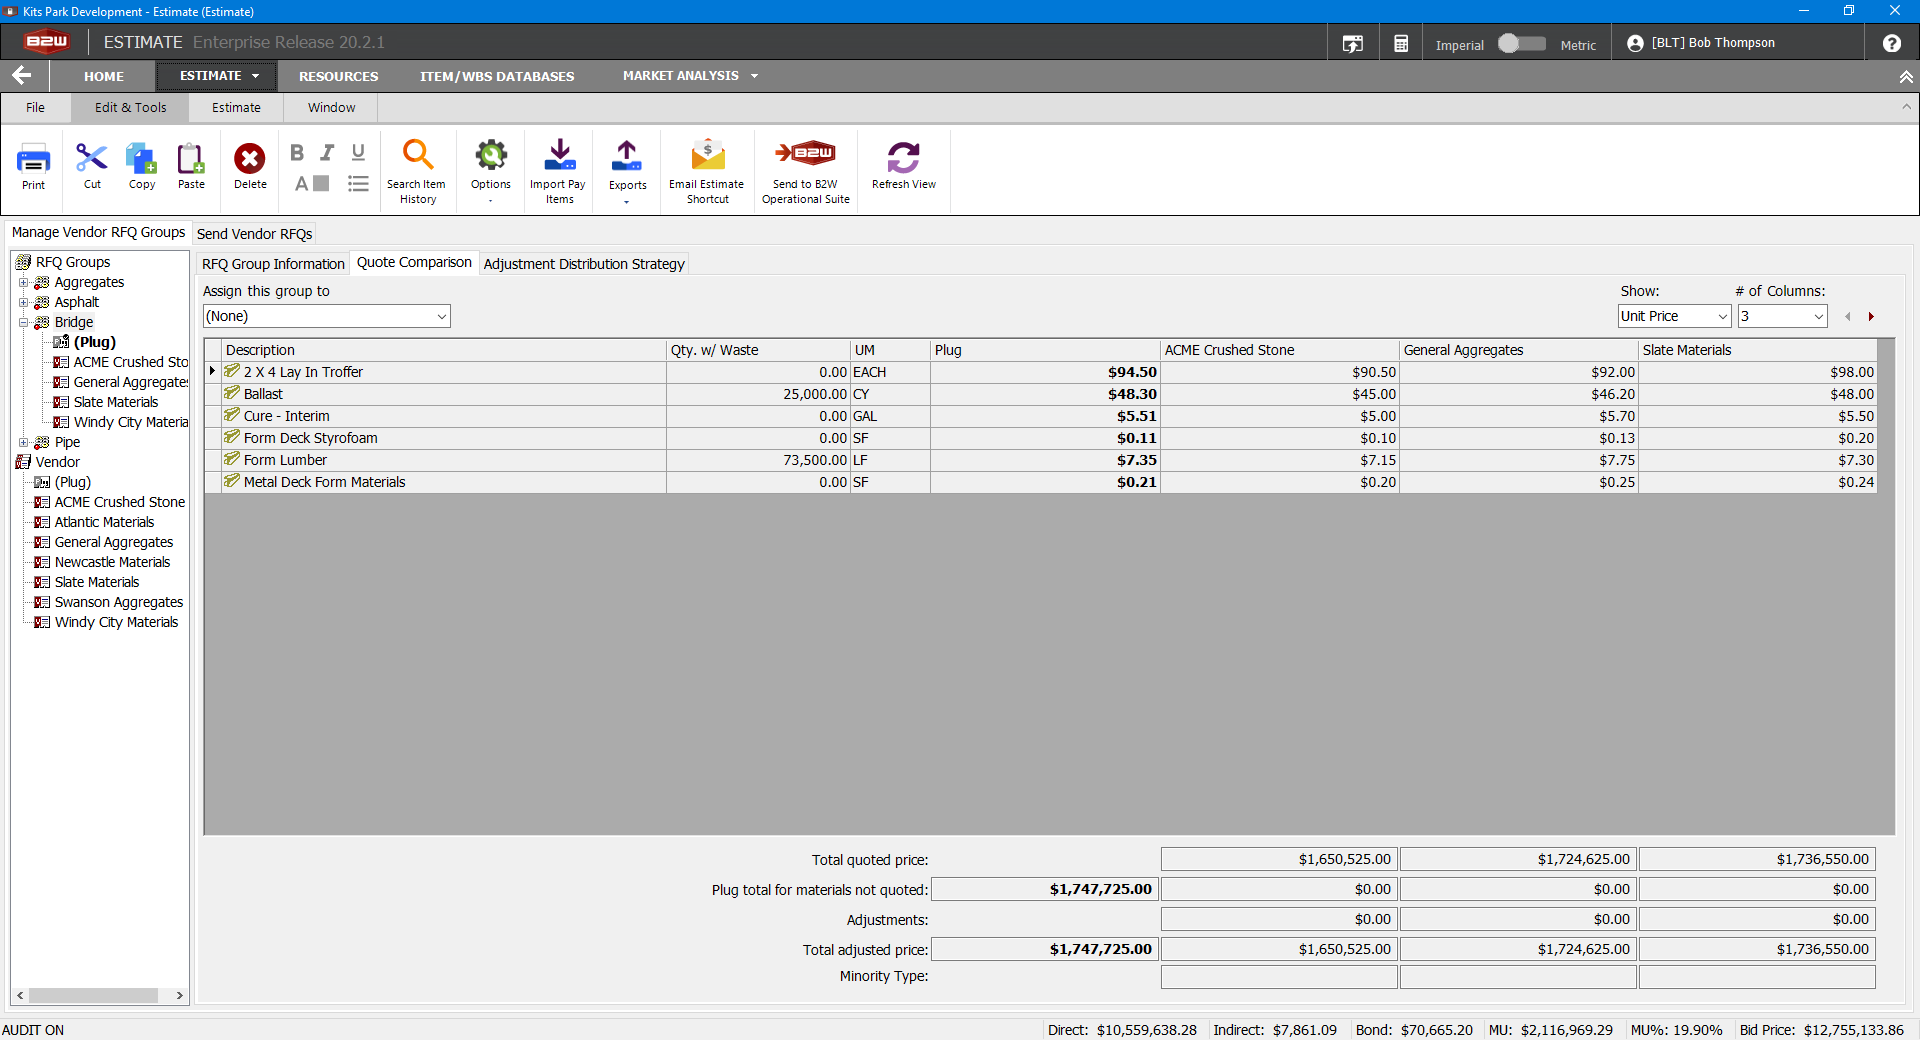The image size is (1920, 1040).
Task: Click the ACME Adjustments field
Action: coord(1279,919)
